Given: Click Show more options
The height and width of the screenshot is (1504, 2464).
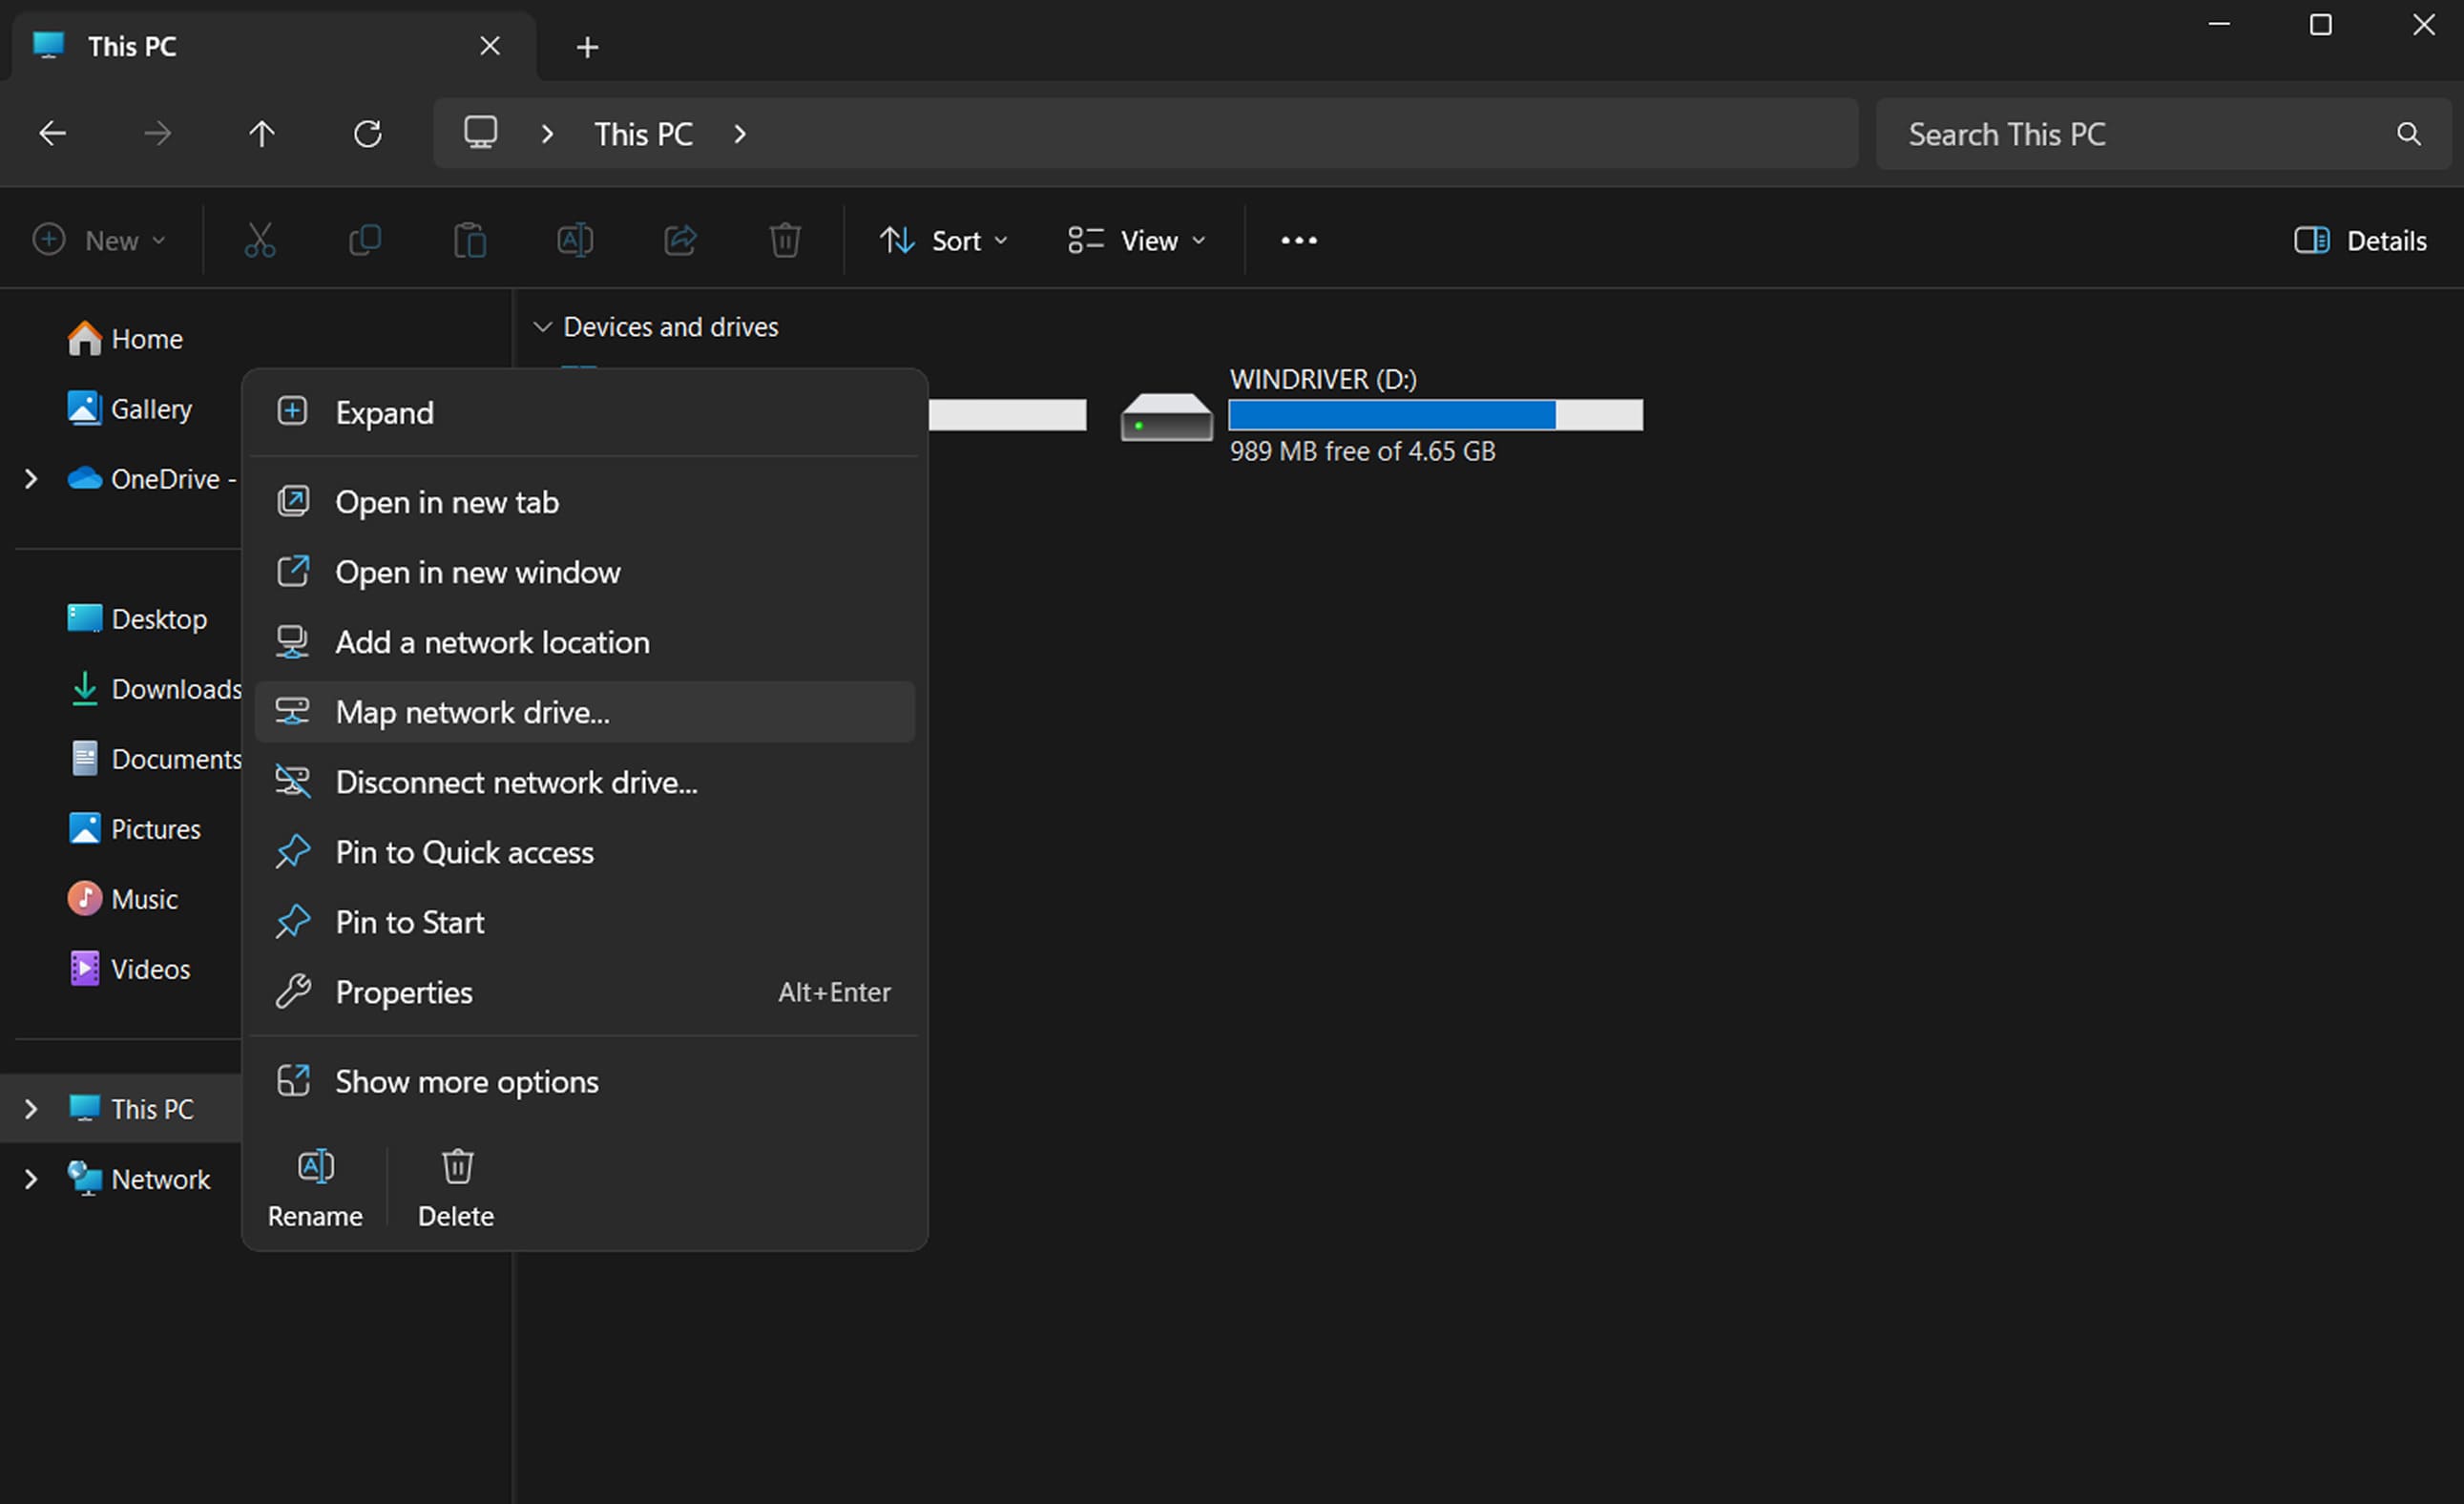Looking at the screenshot, I should pos(466,1082).
